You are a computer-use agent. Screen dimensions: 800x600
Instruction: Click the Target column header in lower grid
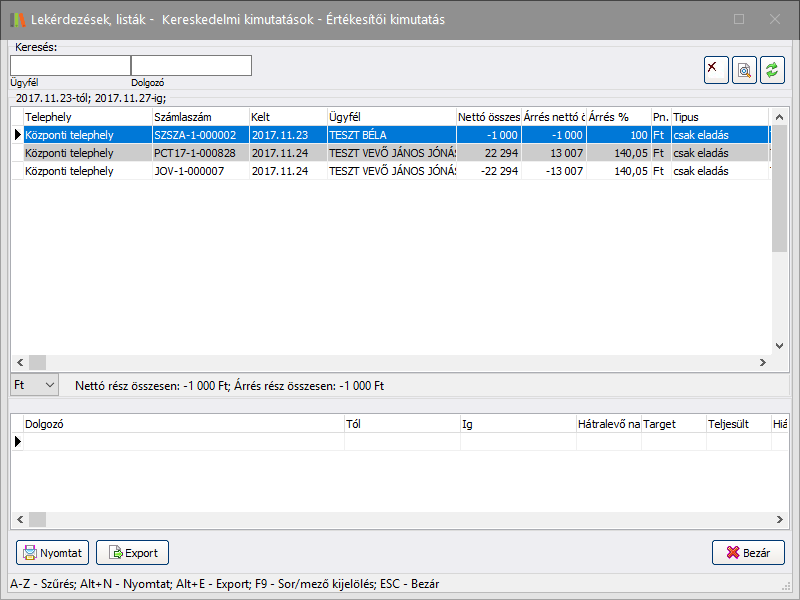point(672,424)
